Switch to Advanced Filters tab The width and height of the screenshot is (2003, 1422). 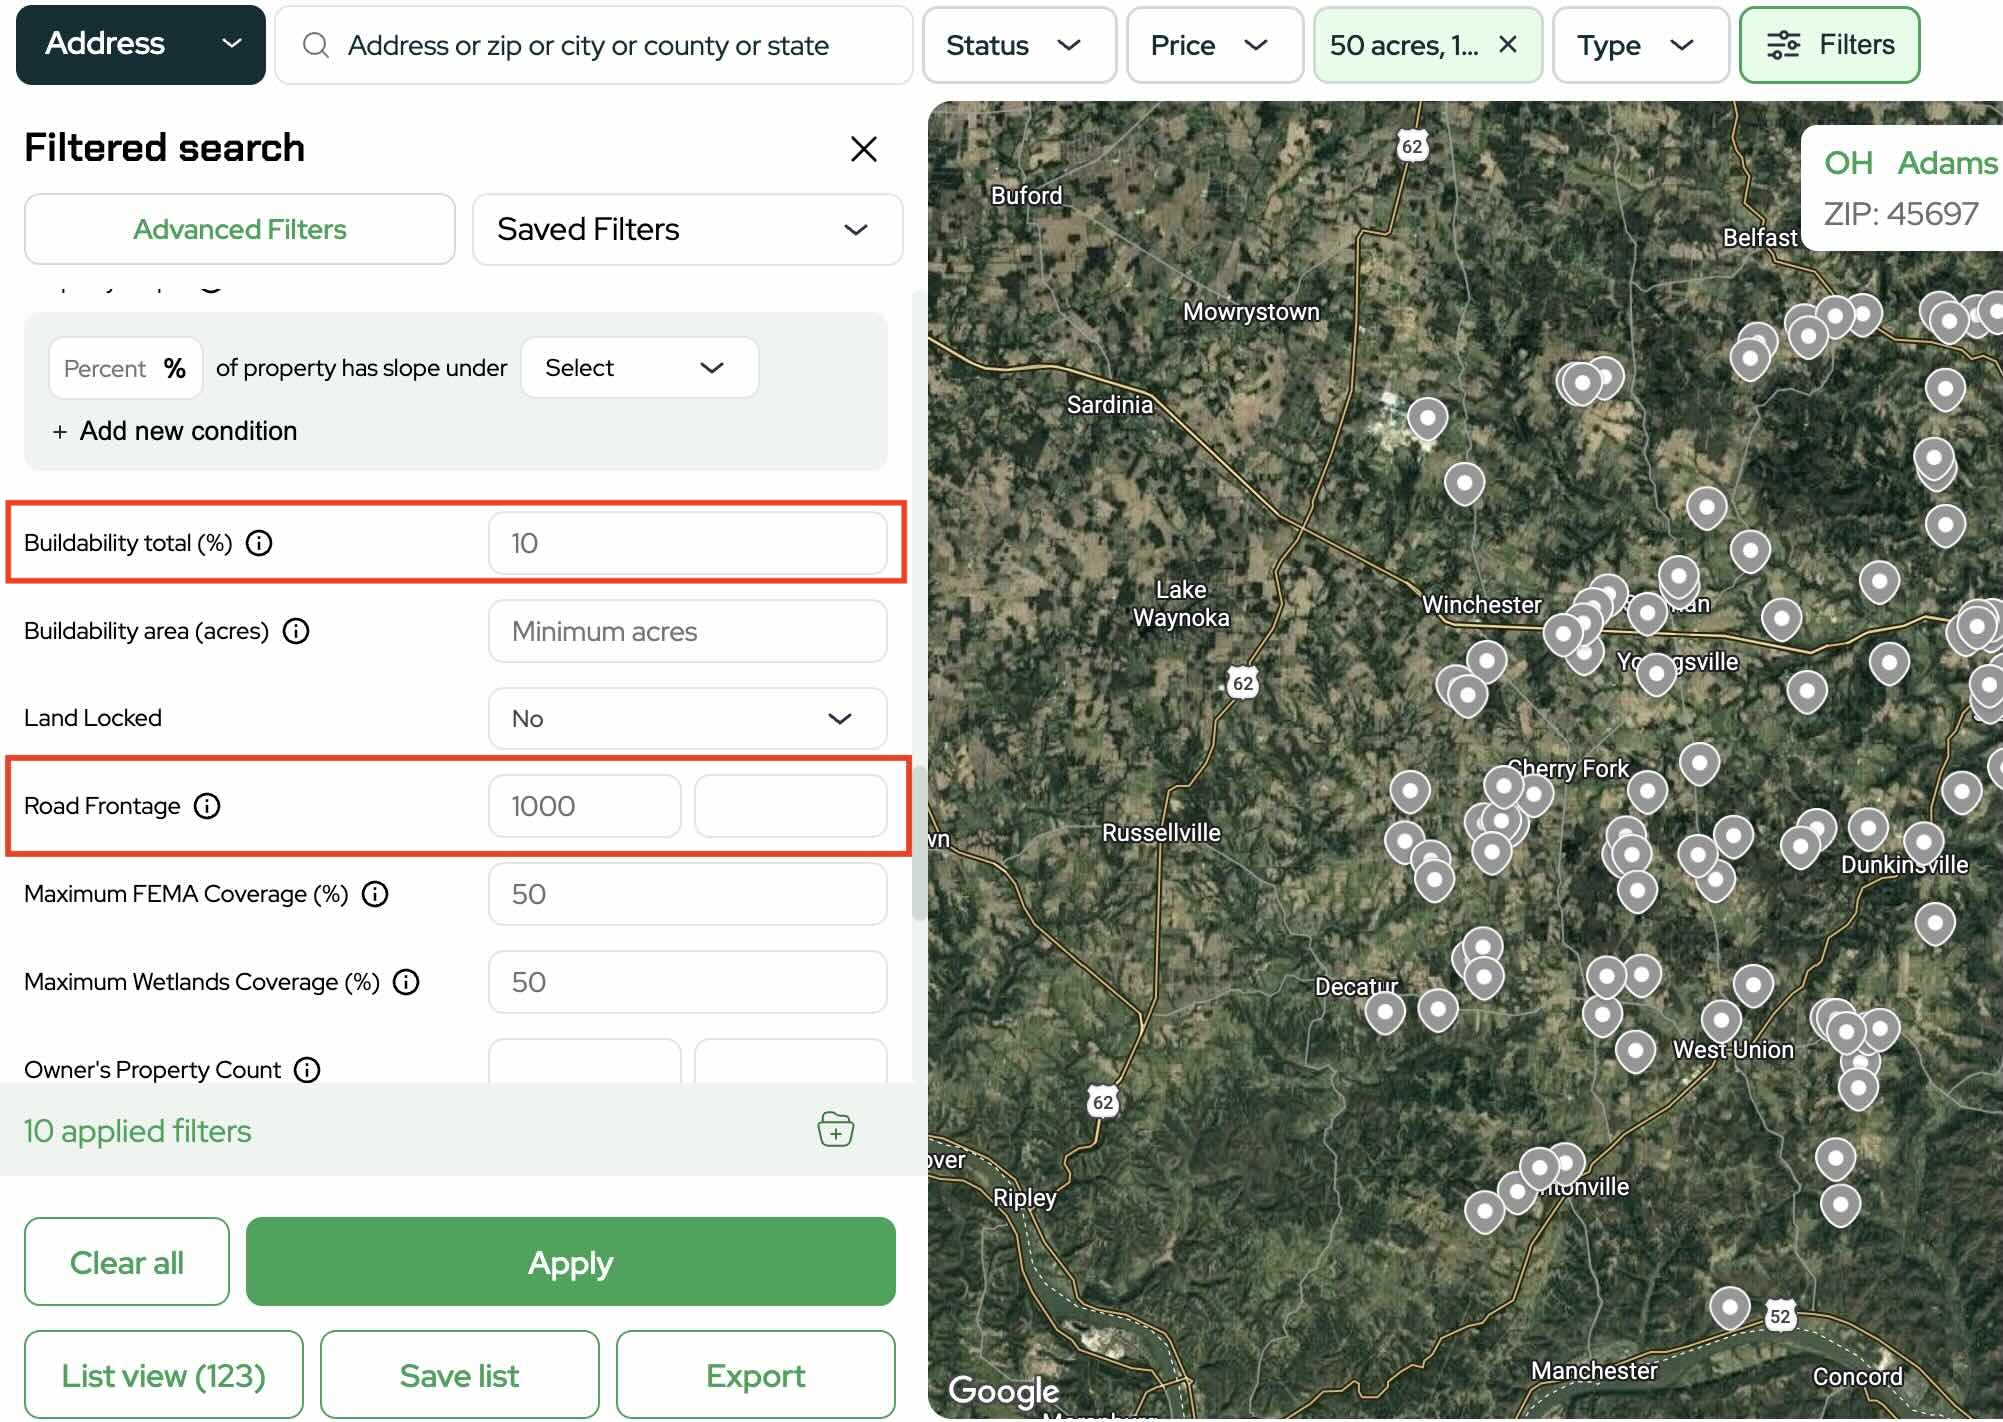pos(240,229)
